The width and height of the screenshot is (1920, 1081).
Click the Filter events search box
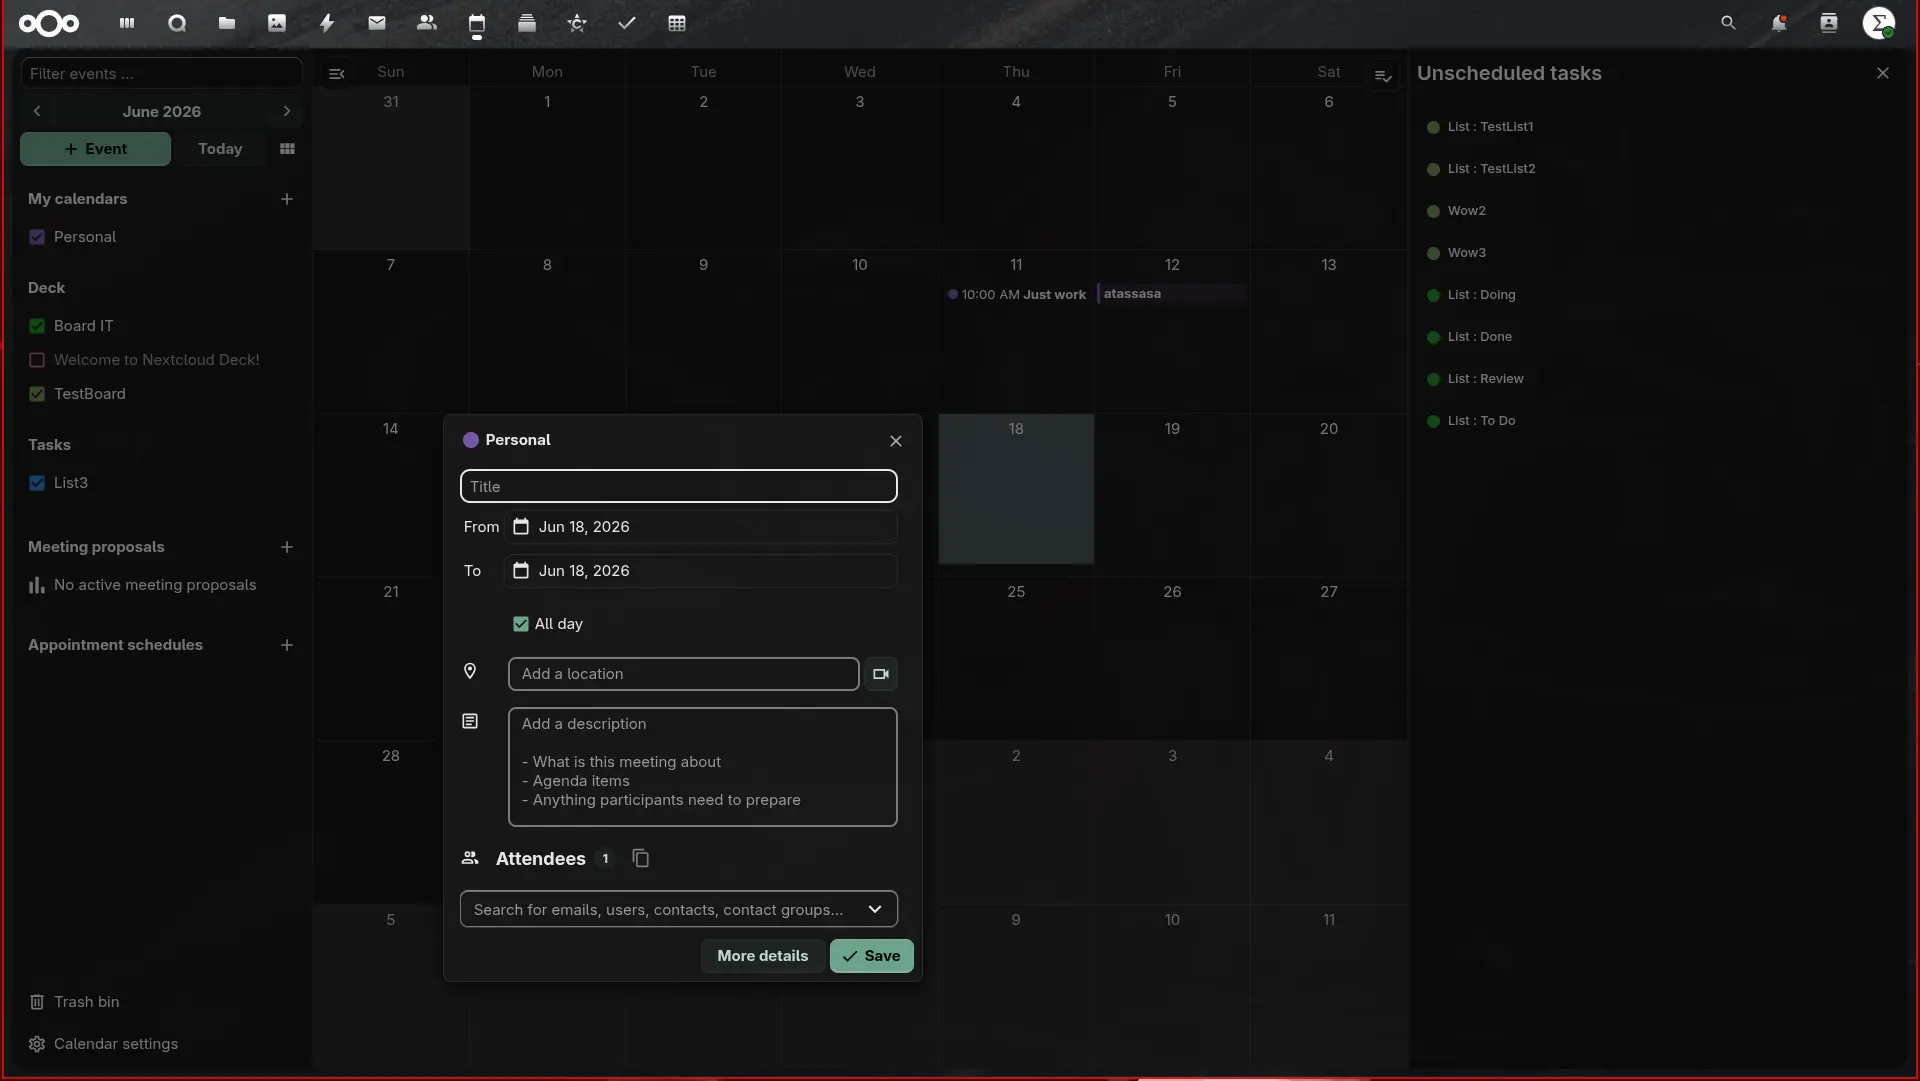[162, 74]
